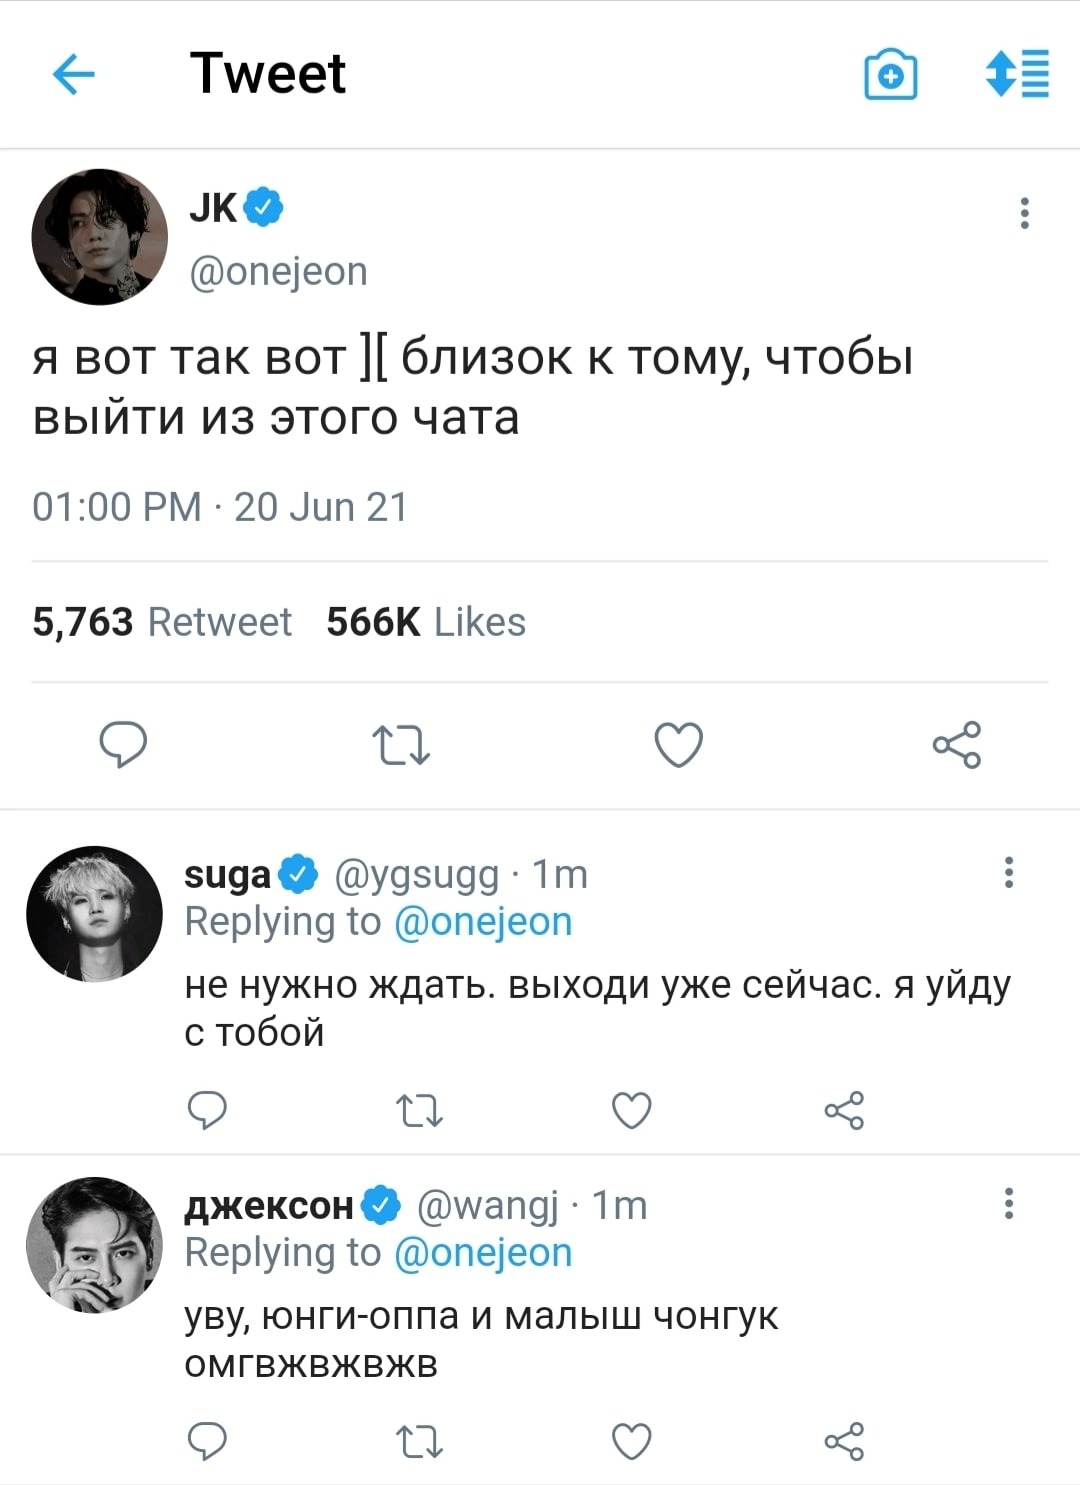Reply to suga's comment

208,1110
